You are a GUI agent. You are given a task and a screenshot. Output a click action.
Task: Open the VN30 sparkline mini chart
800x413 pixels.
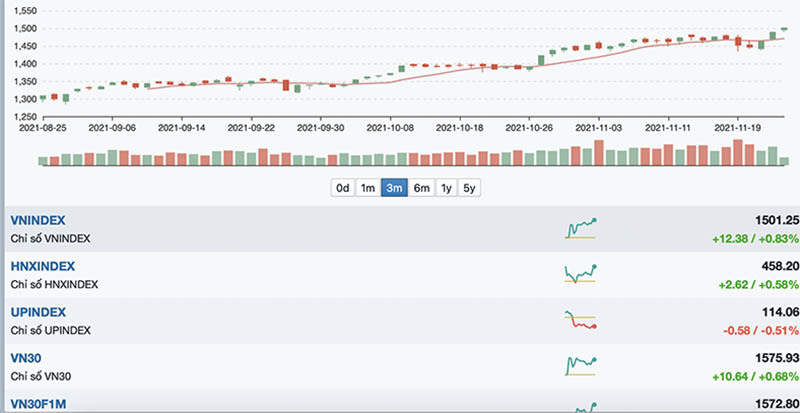tap(580, 366)
